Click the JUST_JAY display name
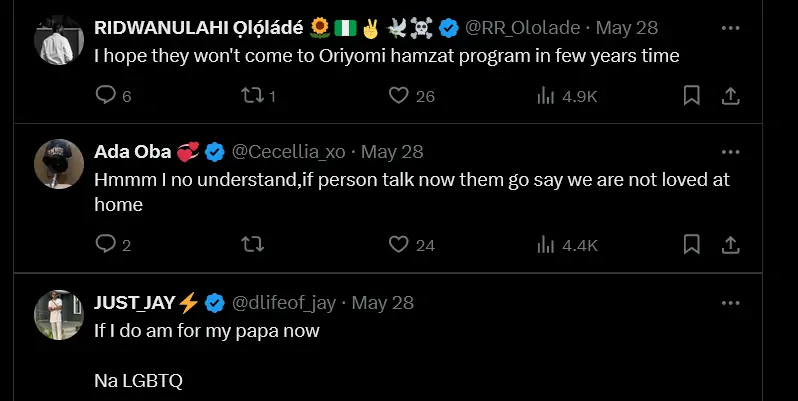798x401 pixels. (135, 302)
